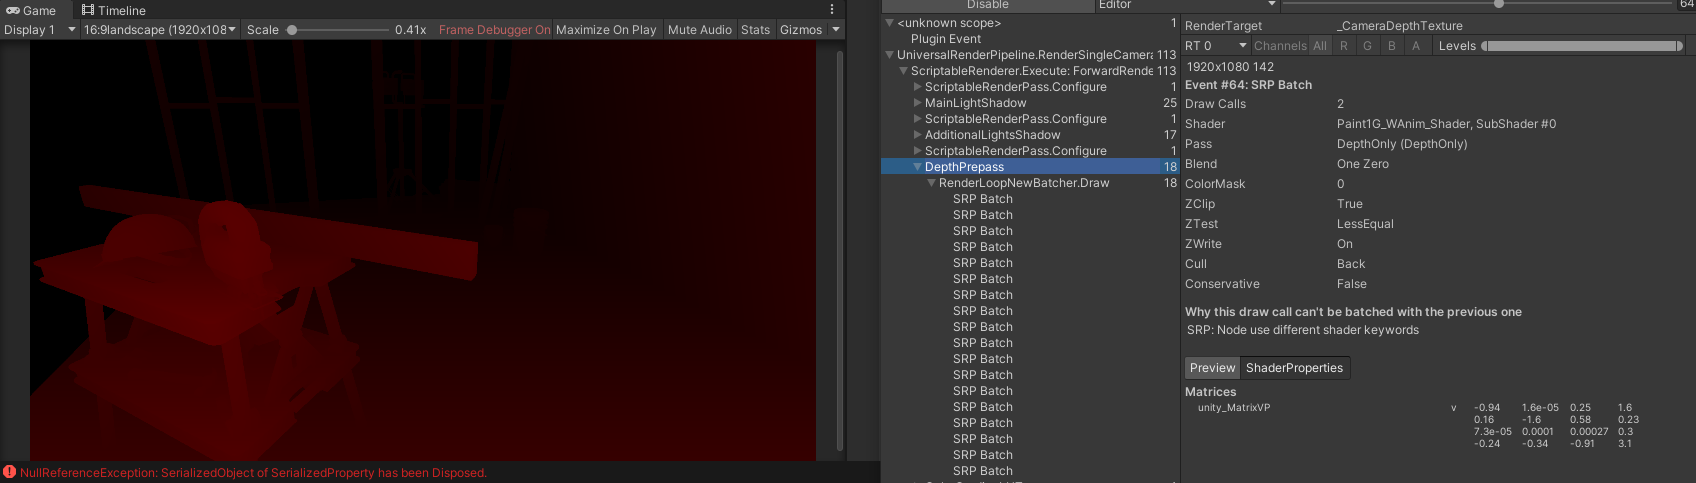Click the Game tab controller icon
1696x483 pixels.
click(13, 10)
